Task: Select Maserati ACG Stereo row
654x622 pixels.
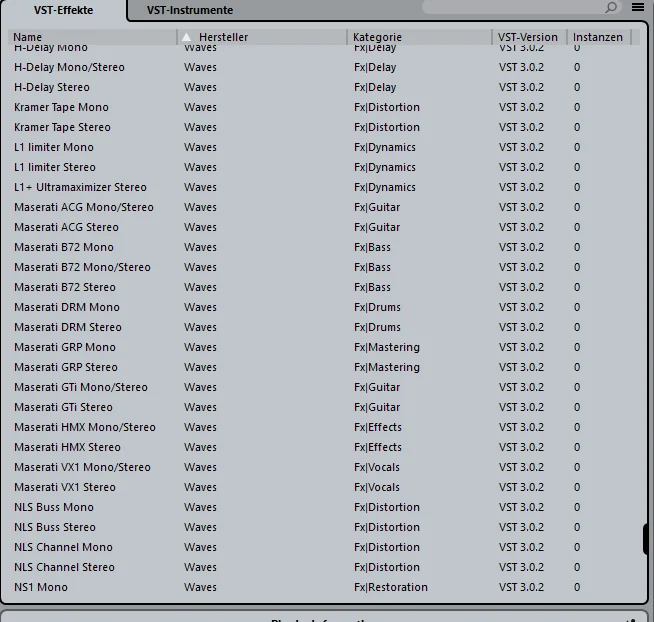Action: click(324, 227)
